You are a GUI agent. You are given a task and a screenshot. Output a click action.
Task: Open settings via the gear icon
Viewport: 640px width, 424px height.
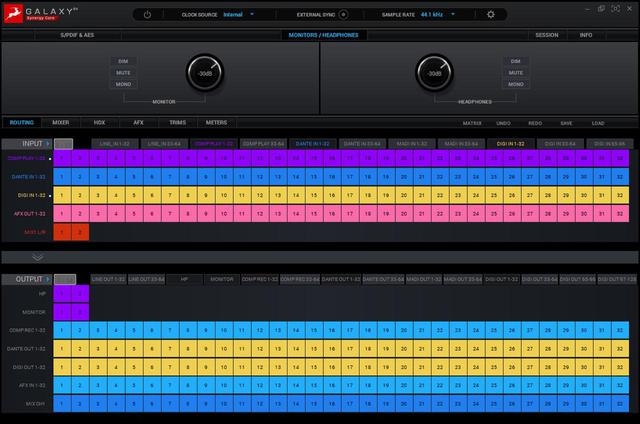pyautogui.click(x=491, y=15)
